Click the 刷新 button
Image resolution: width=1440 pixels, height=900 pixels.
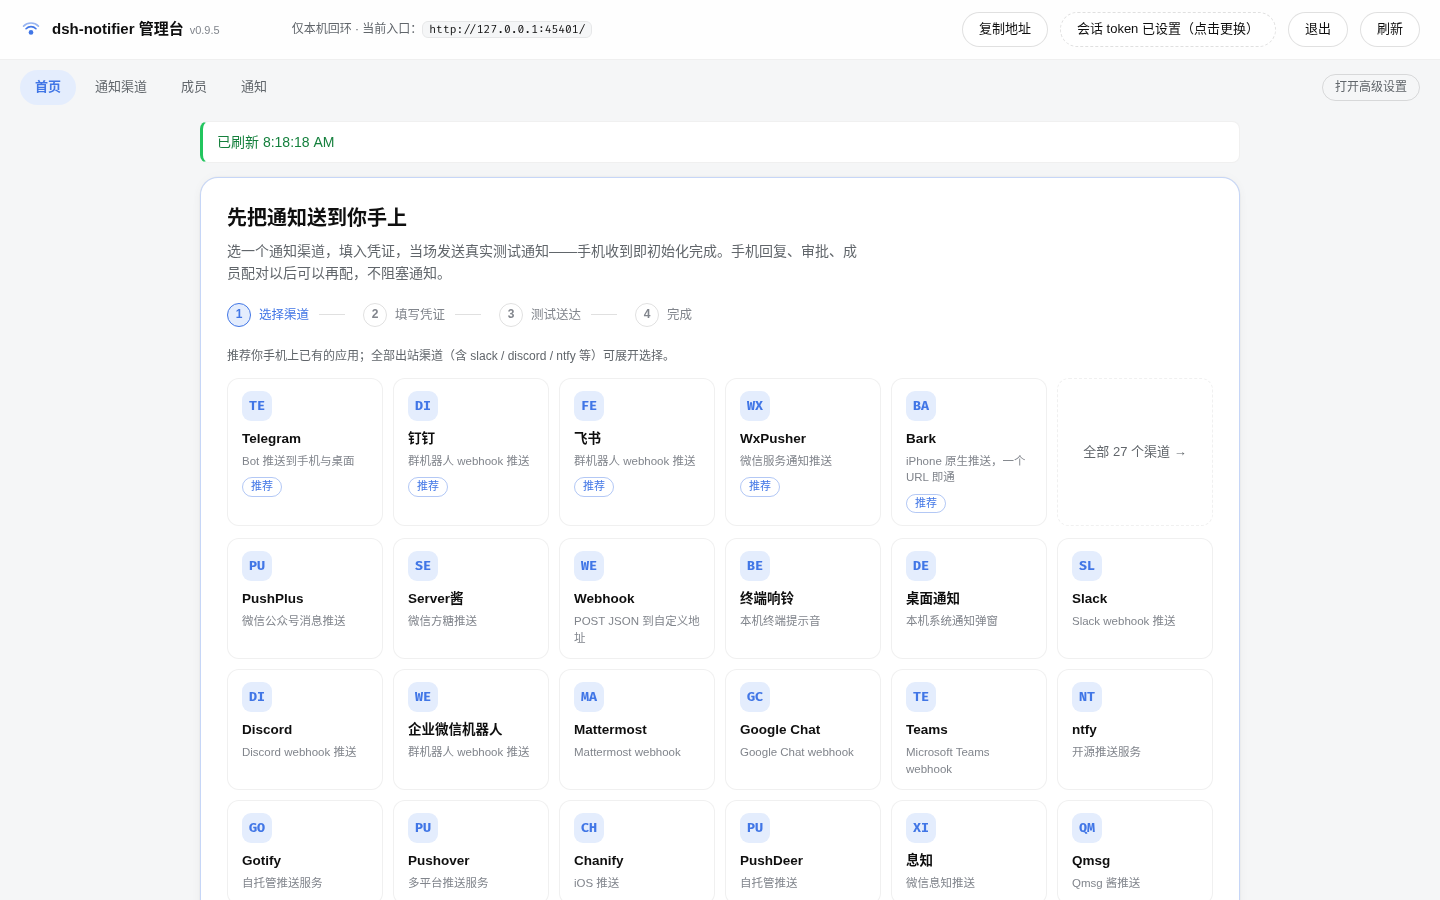[1390, 30]
